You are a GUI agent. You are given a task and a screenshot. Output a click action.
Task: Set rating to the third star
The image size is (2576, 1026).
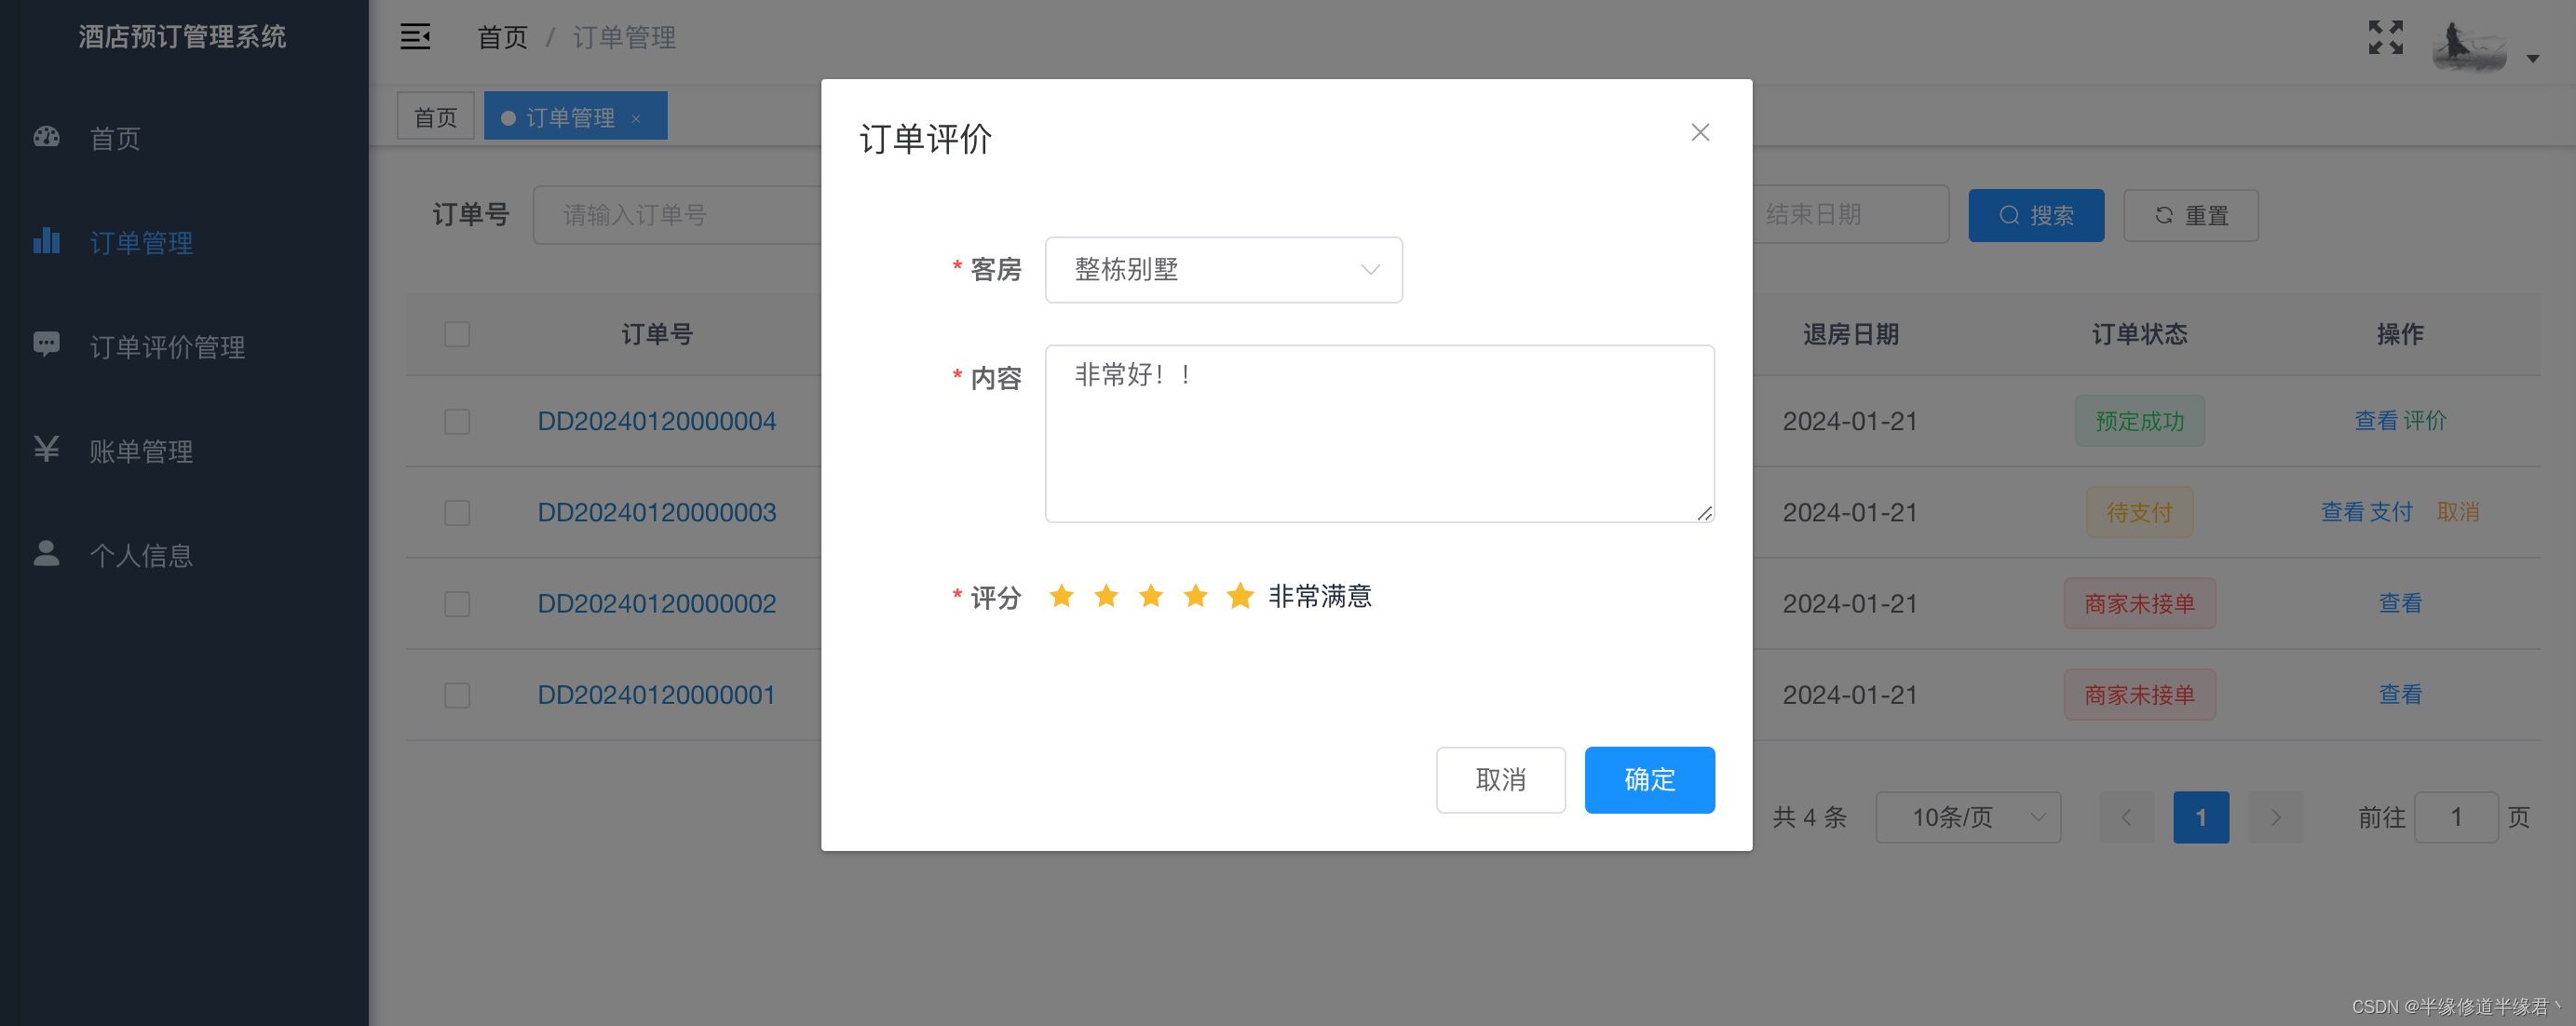point(1150,596)
